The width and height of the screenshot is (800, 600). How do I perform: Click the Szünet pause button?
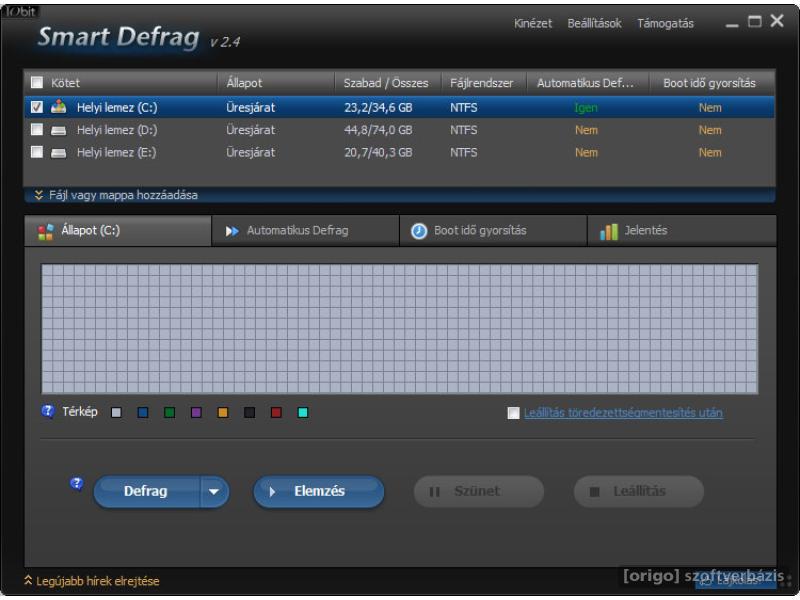click(479, 492)
